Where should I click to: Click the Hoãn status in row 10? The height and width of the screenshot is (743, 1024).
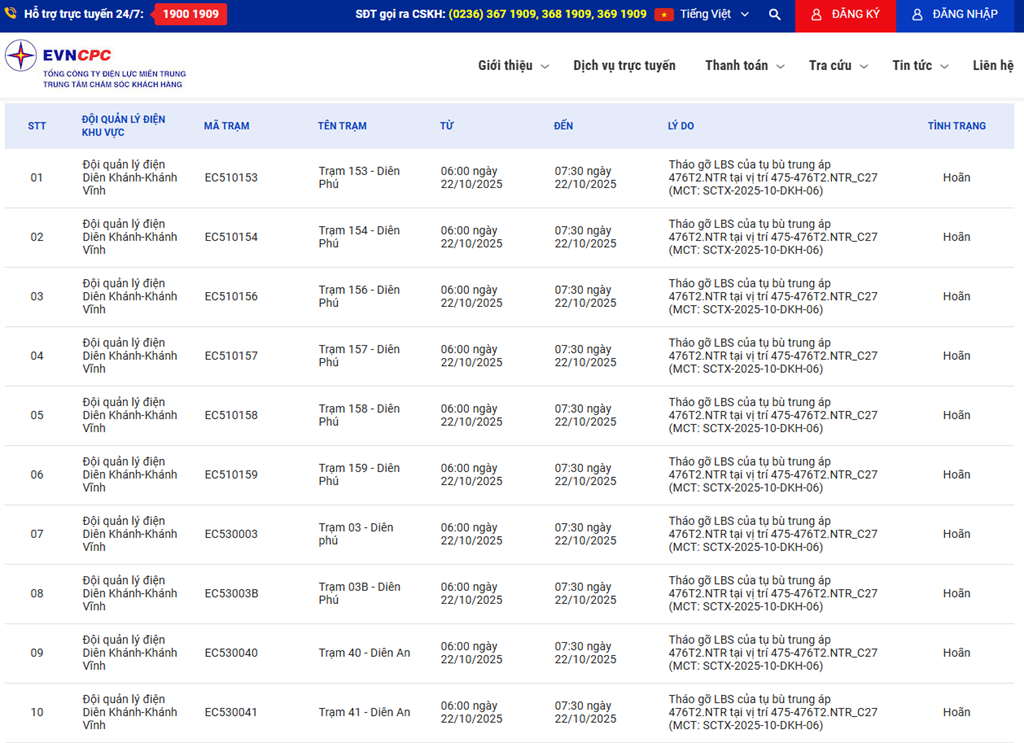tap(956, 713)
